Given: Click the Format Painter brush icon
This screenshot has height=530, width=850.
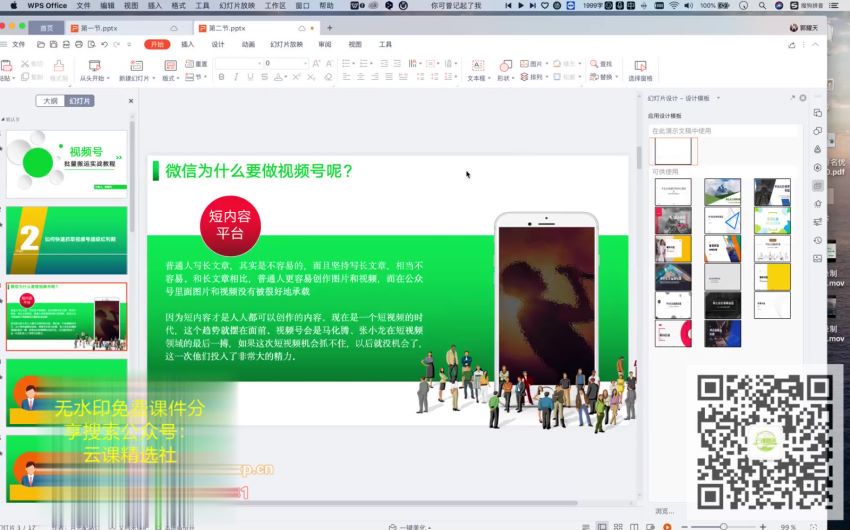Looking at the screenshot, I should (x=59, y=66).
